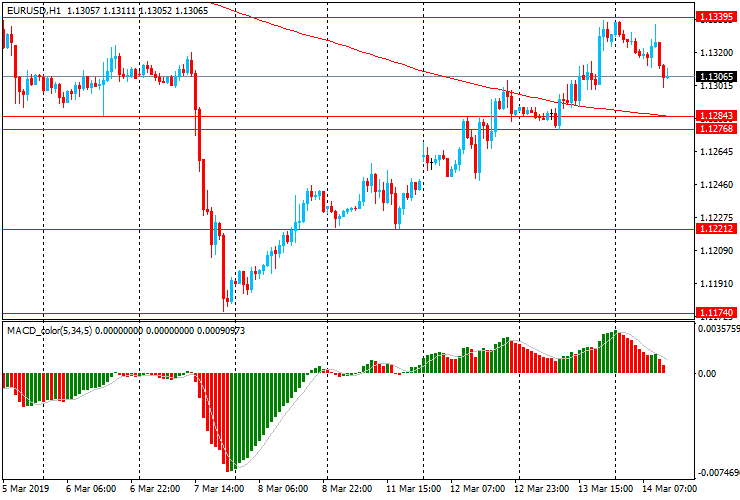Select the 1.13395 red resistance price label
740x500 pixels.
716,17
